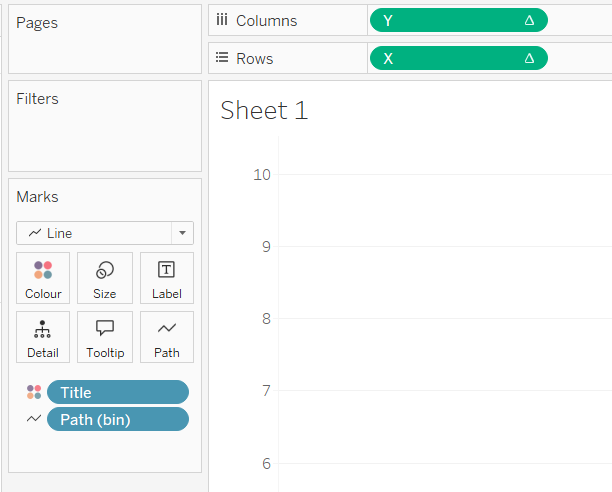Click the colour icon beside Title pill
Screen dimensions: 612x492
tap(34, 392)
